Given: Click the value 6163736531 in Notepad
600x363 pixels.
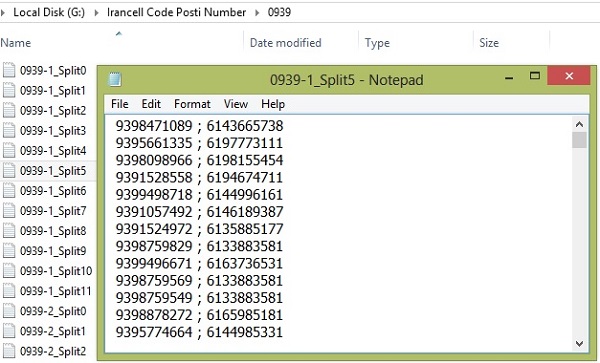Looking at the screenshot, I should coord(245,264).
